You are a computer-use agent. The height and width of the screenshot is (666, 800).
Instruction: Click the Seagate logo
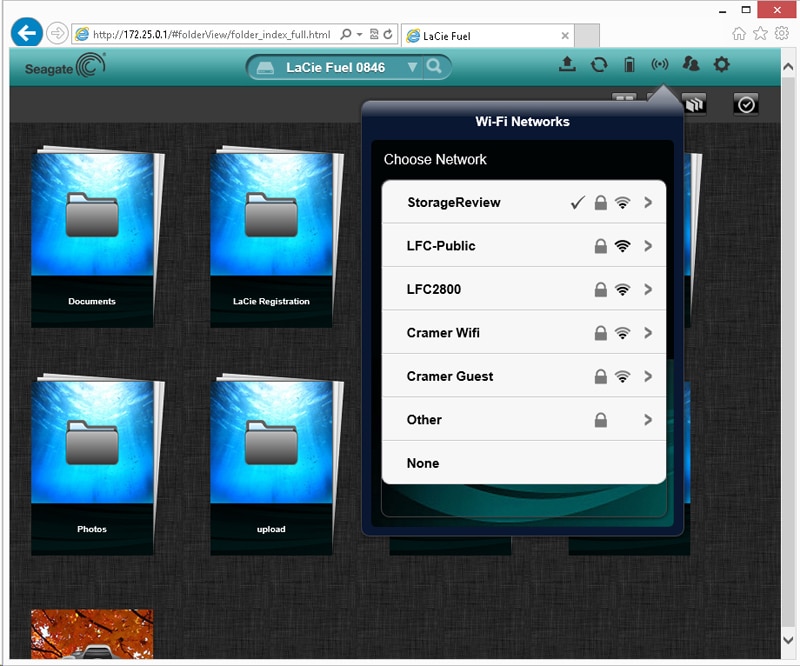tap(65, 66)
